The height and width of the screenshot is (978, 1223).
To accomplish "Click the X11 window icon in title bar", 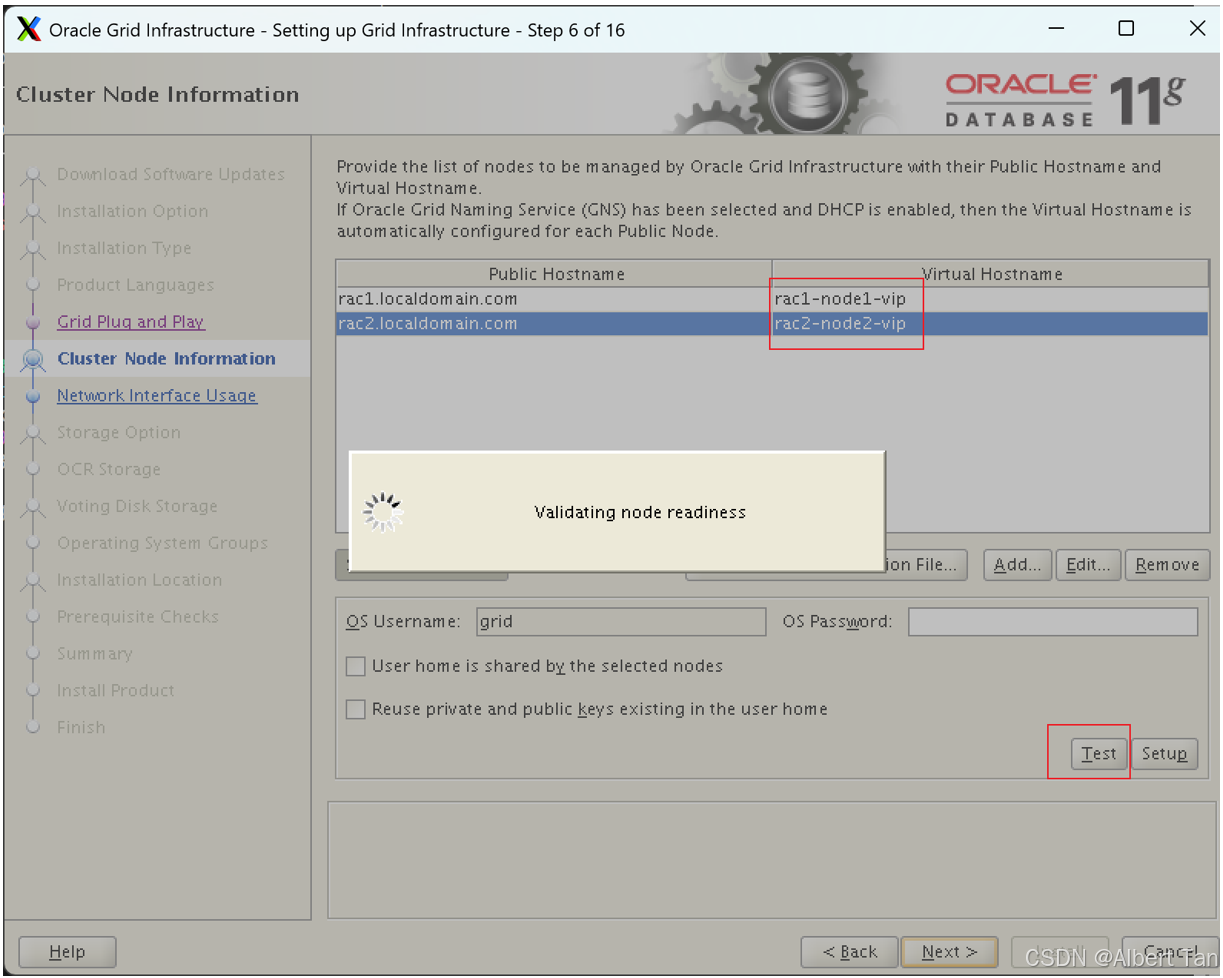I will 30,29.
